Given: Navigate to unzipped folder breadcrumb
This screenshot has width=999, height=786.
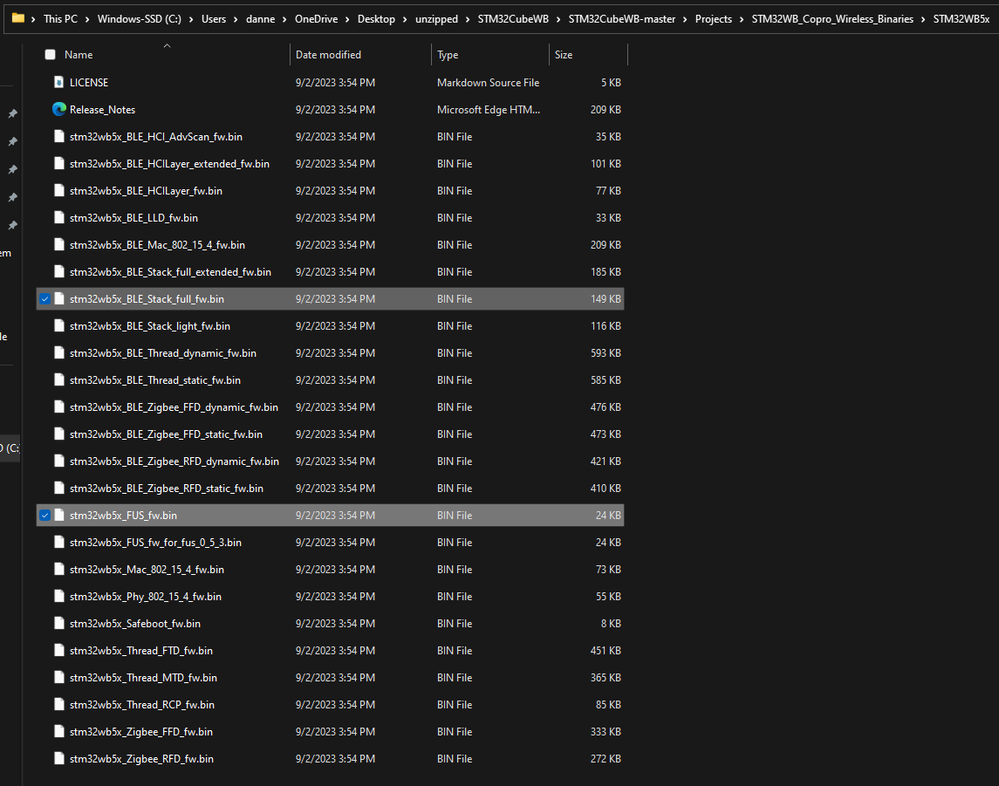Looking at the screenshot, I should coord(436,19).
